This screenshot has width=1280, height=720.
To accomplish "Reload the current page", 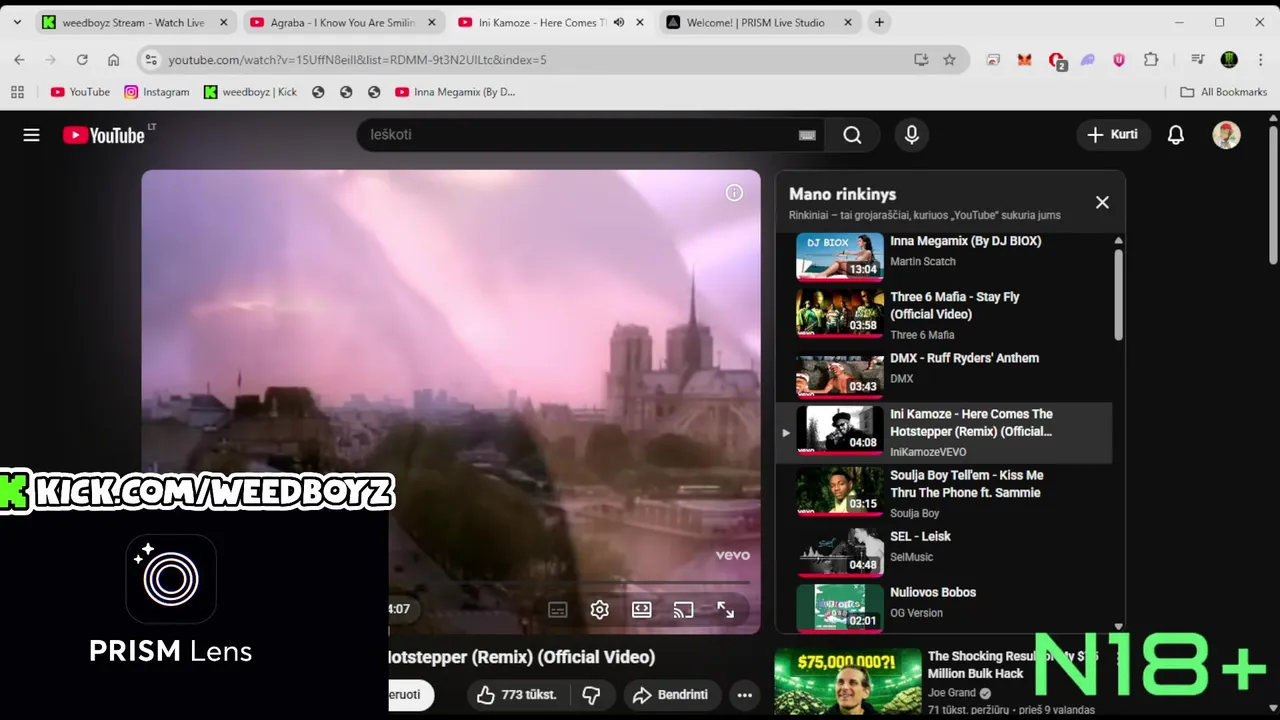I will pyautogui.click(x=82, y=60).
